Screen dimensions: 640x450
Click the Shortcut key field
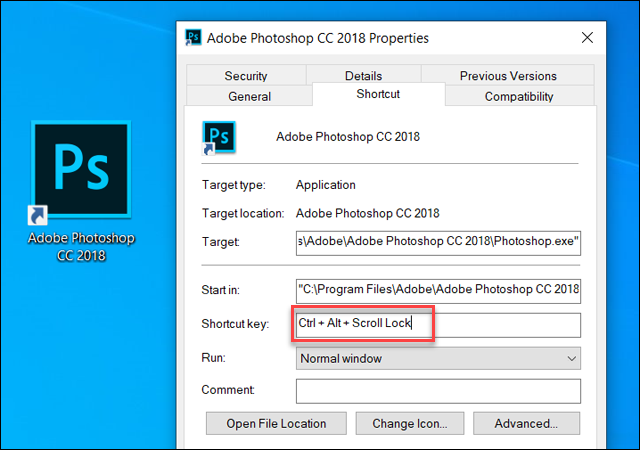point(438,324)
